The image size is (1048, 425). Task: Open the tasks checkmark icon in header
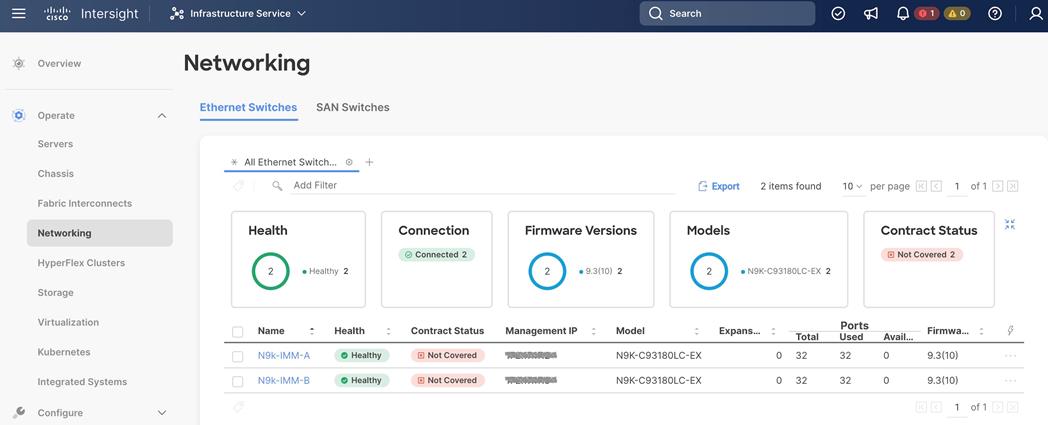point(838,13)
